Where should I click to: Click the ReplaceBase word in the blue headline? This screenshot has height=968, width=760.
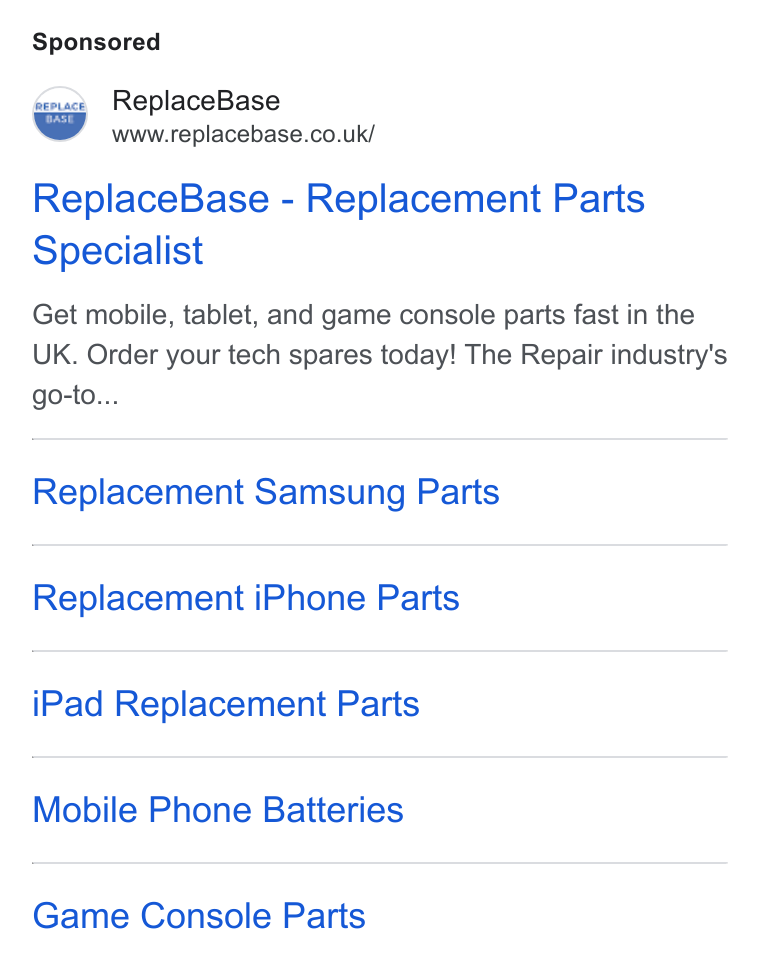(x=151, y=199)
